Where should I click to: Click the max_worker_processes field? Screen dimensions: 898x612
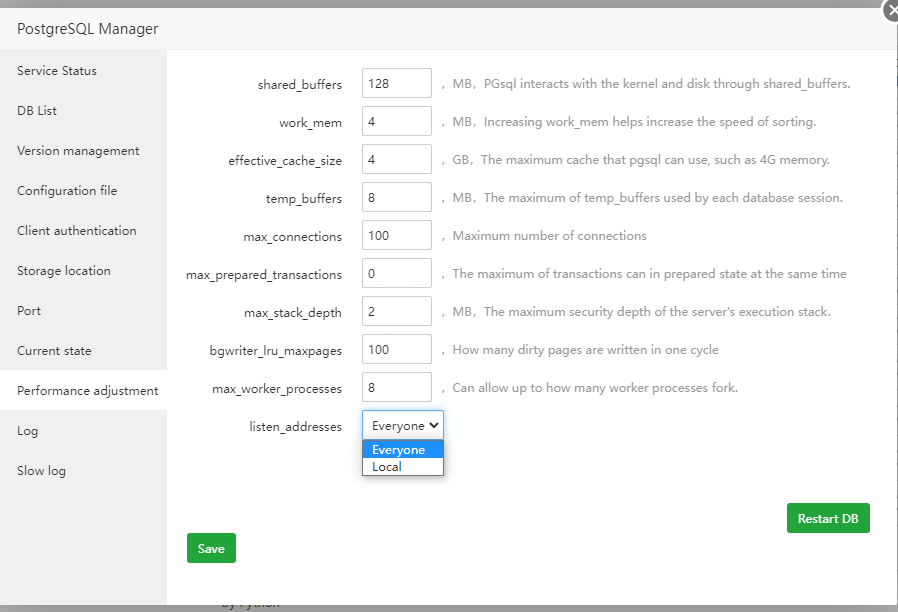click(396, 388)
